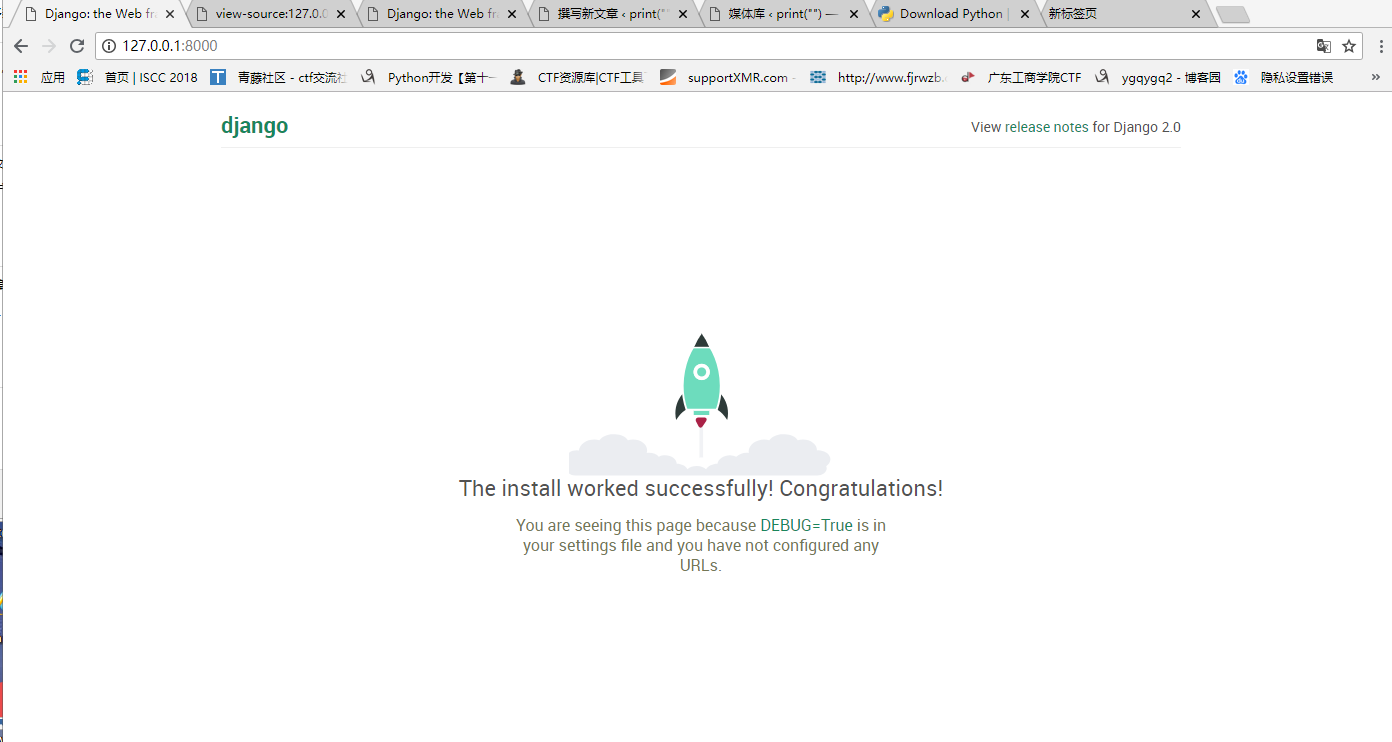The width and height of the screenshot is (1392, 742).
Task: Open the 首页 | ISCC 2018 bookmark
Action: (x=138, y=77)
